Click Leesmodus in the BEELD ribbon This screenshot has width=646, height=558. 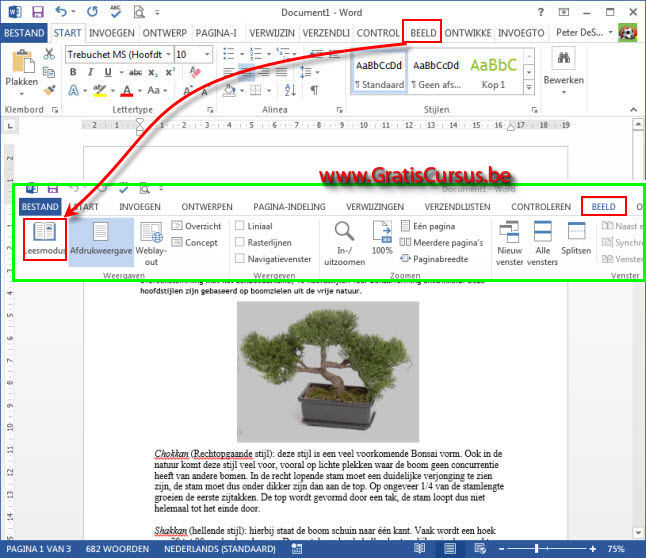pyautogui.click(x=44, y=238)
